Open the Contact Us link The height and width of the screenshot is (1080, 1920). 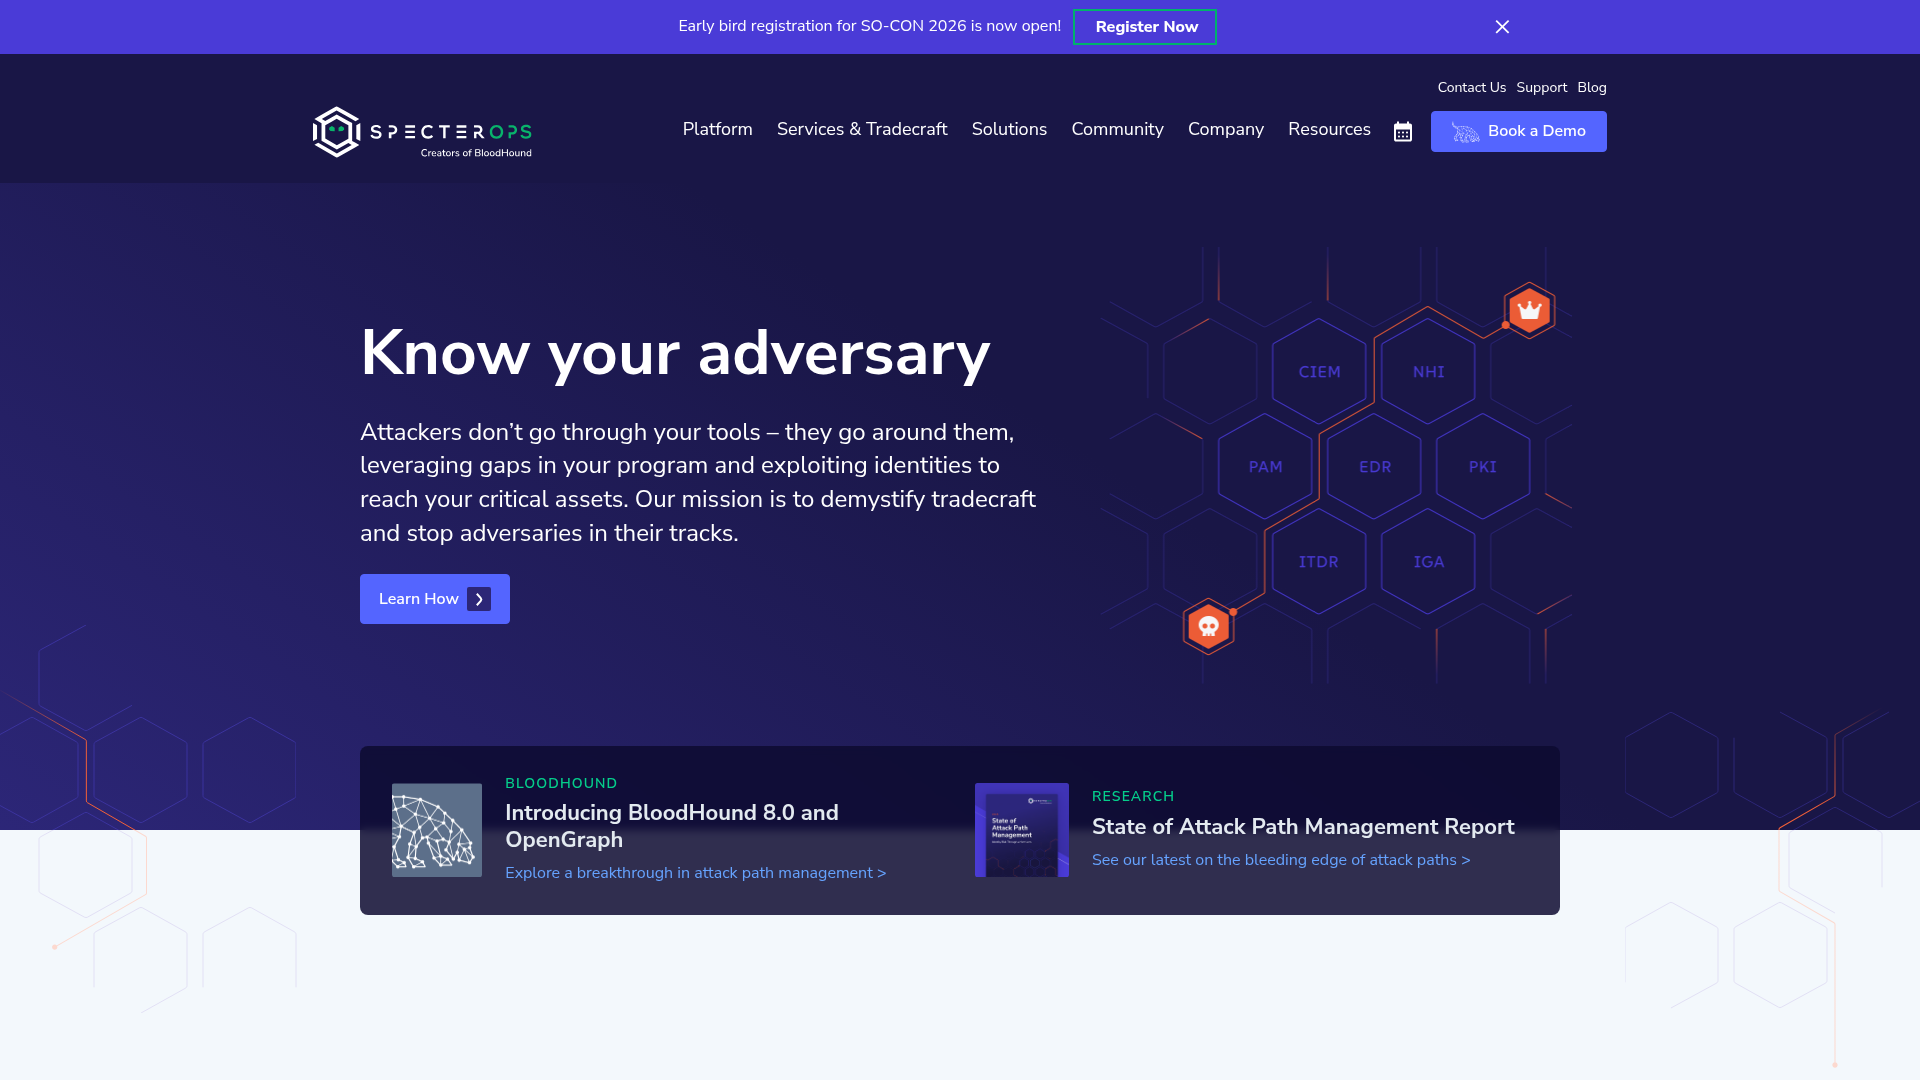pos(1471,88)
